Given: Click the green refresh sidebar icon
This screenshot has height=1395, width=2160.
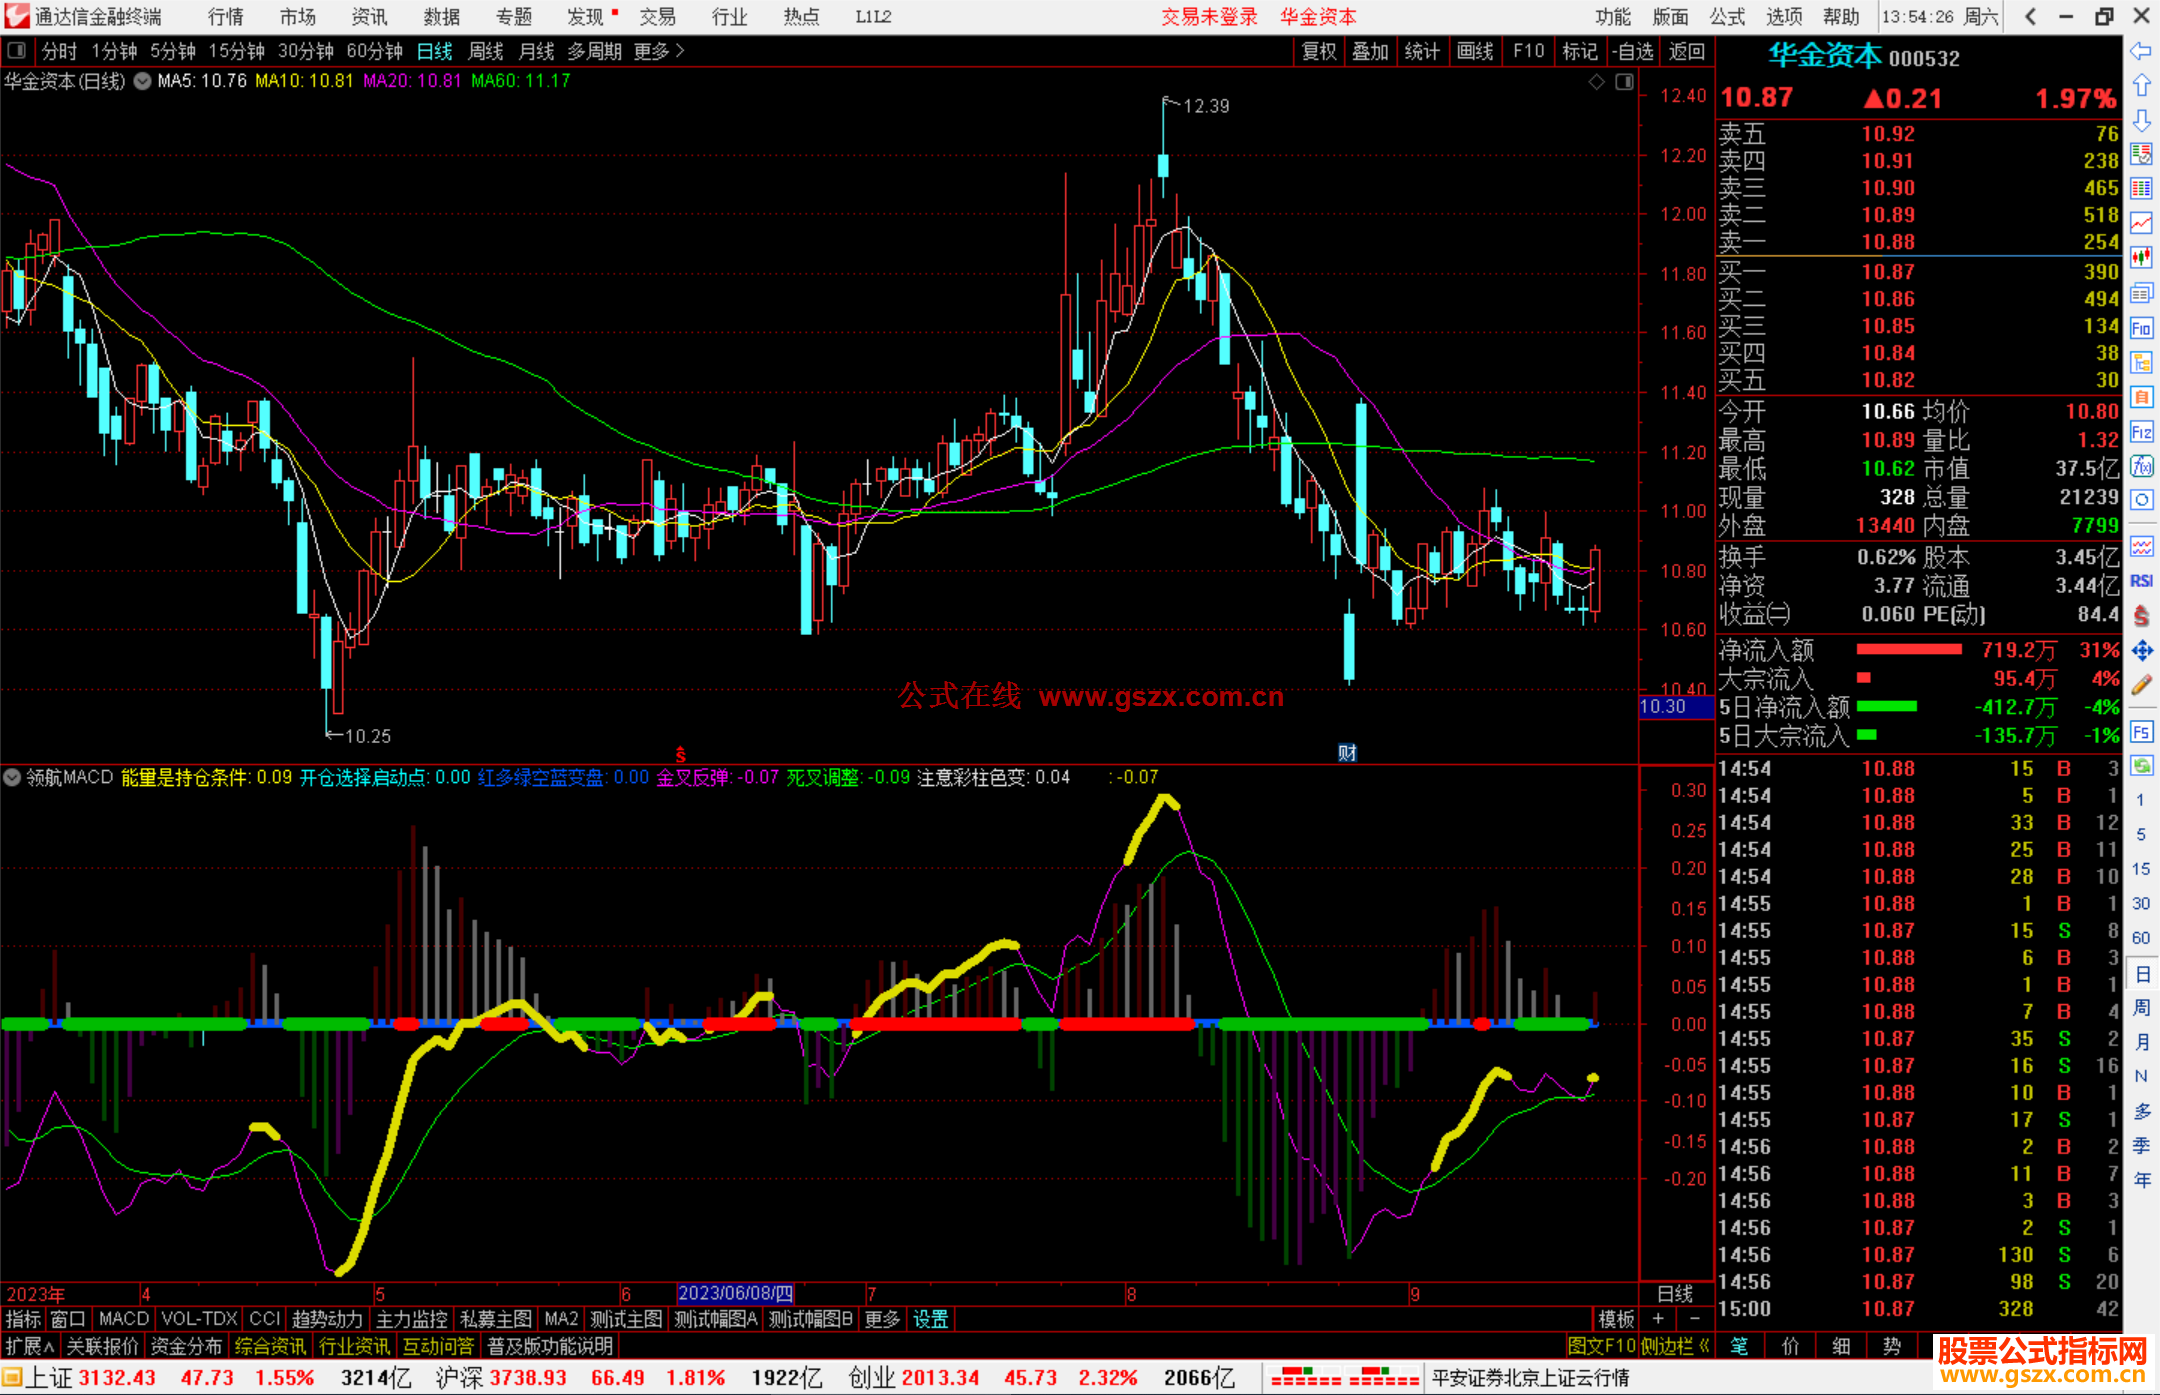Looking at the screenshot, I should pyautogui.click(x=2141, y=766).
